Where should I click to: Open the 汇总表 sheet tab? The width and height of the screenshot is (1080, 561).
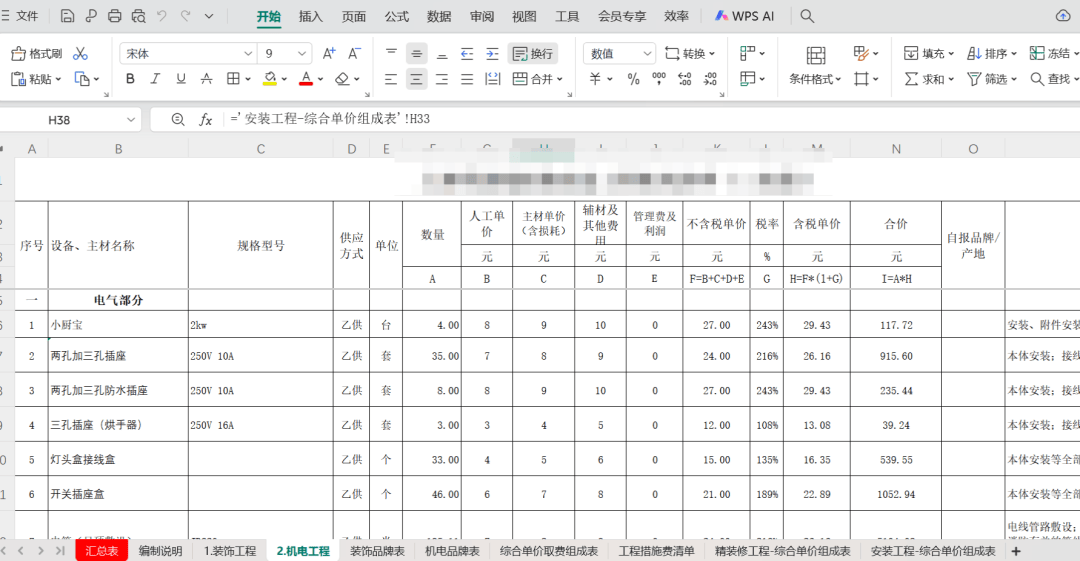[x=102, y=551]
